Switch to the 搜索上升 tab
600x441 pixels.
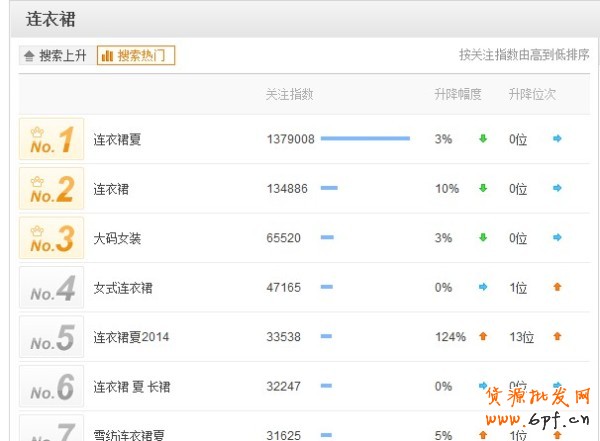click(55, 56)
